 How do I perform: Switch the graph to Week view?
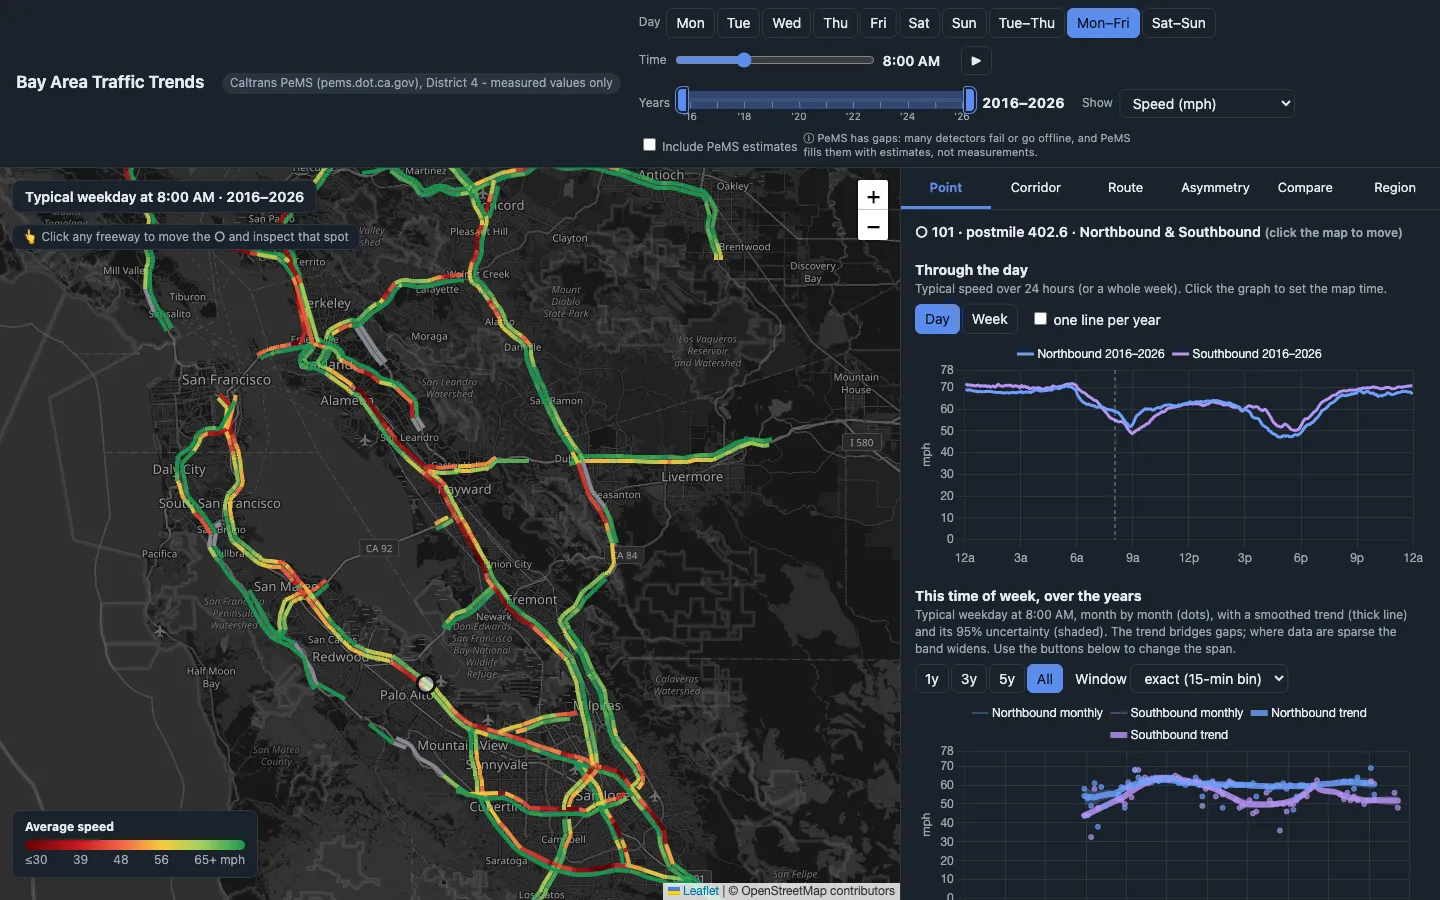989,319
